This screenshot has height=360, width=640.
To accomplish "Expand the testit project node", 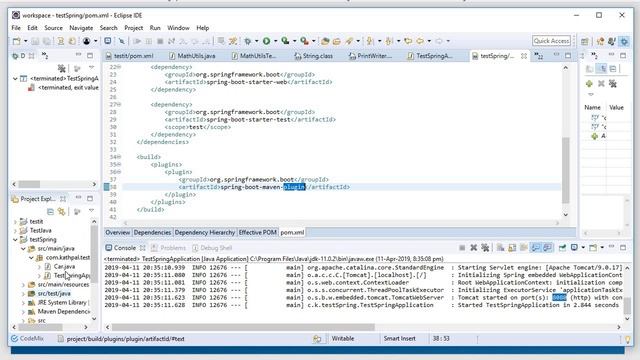I will tap(16, 222).
